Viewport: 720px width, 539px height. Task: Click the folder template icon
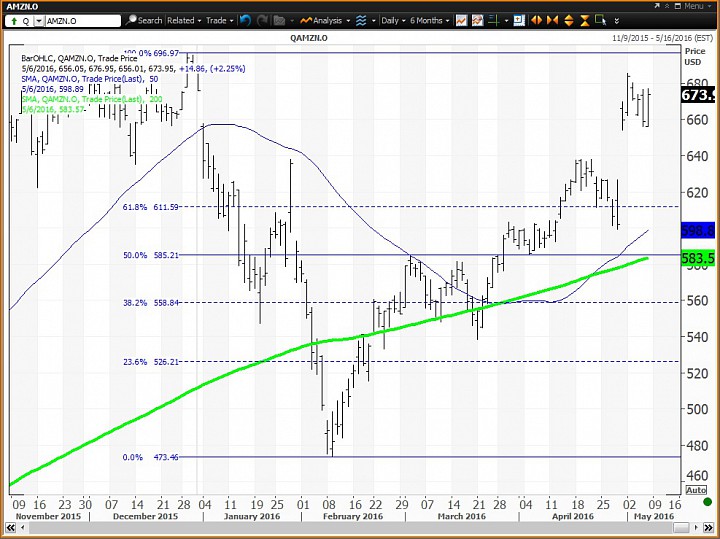point(279,21)
